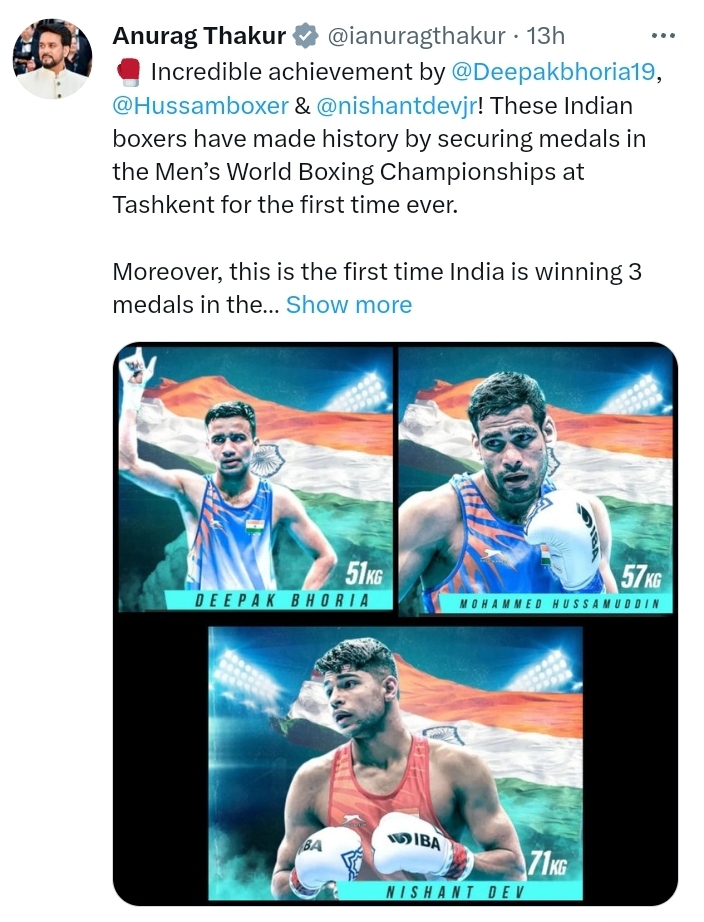Expand tweet with Show more
The height and width of the screenshot is (922, 704).
(x=349, y=305)
